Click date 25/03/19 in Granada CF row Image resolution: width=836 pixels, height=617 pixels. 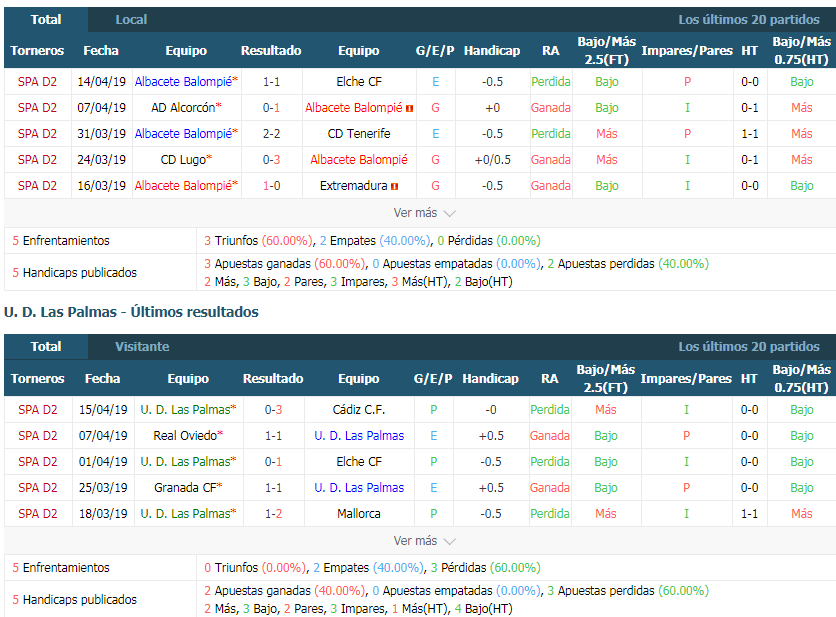[103, 487]
